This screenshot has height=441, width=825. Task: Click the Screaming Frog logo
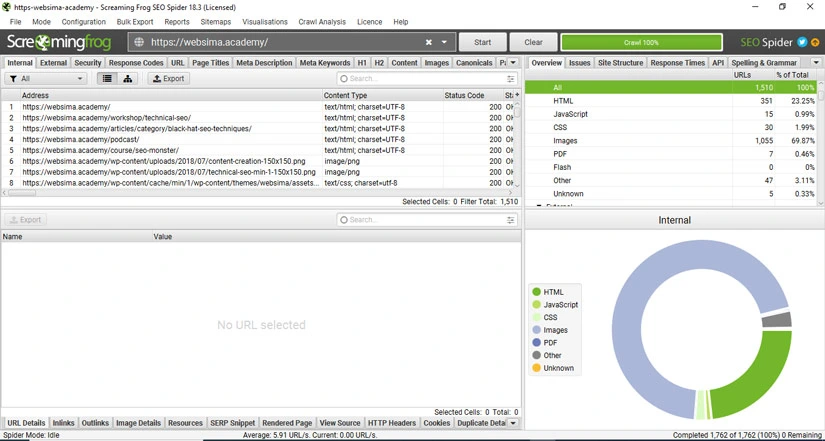[x=59, y=43]
